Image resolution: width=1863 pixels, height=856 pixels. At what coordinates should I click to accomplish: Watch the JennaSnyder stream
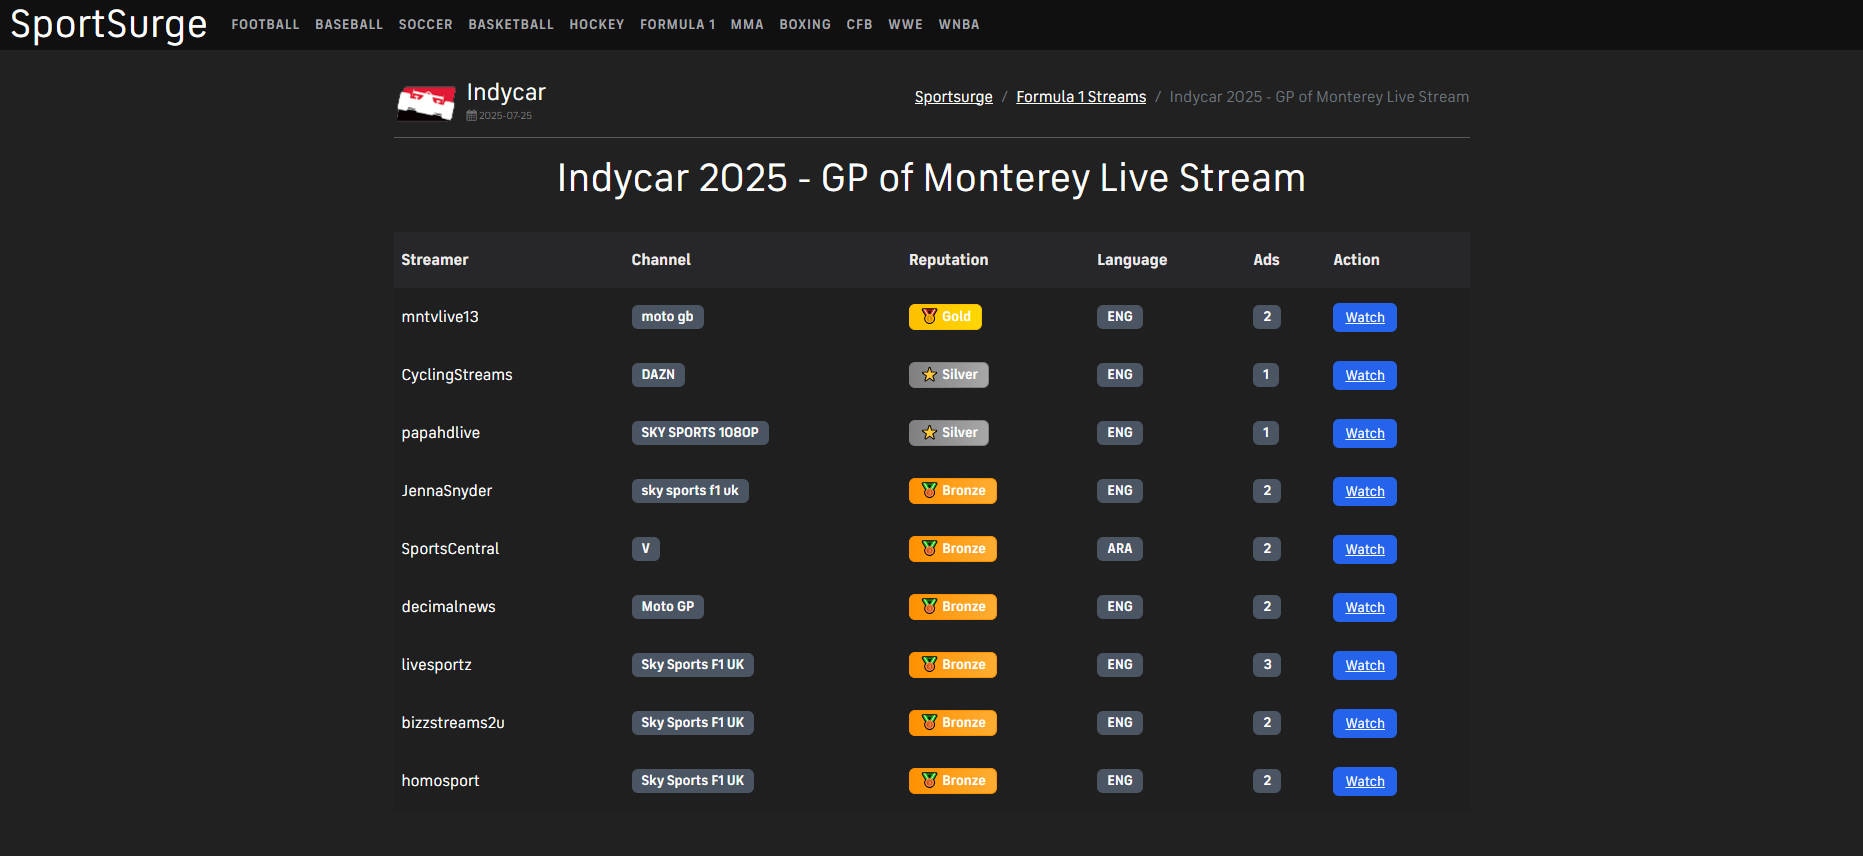[1365, 491]
